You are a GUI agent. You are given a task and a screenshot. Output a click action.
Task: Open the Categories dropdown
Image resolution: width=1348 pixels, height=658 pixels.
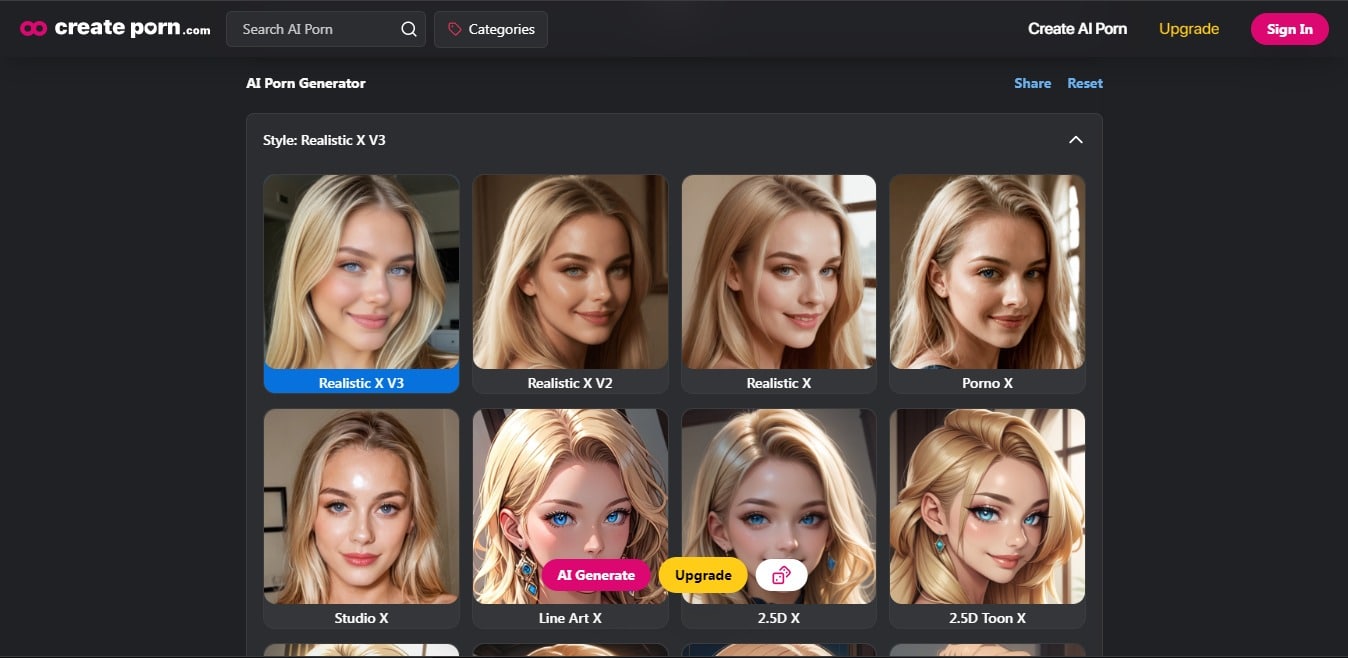(x=491, y=29)
